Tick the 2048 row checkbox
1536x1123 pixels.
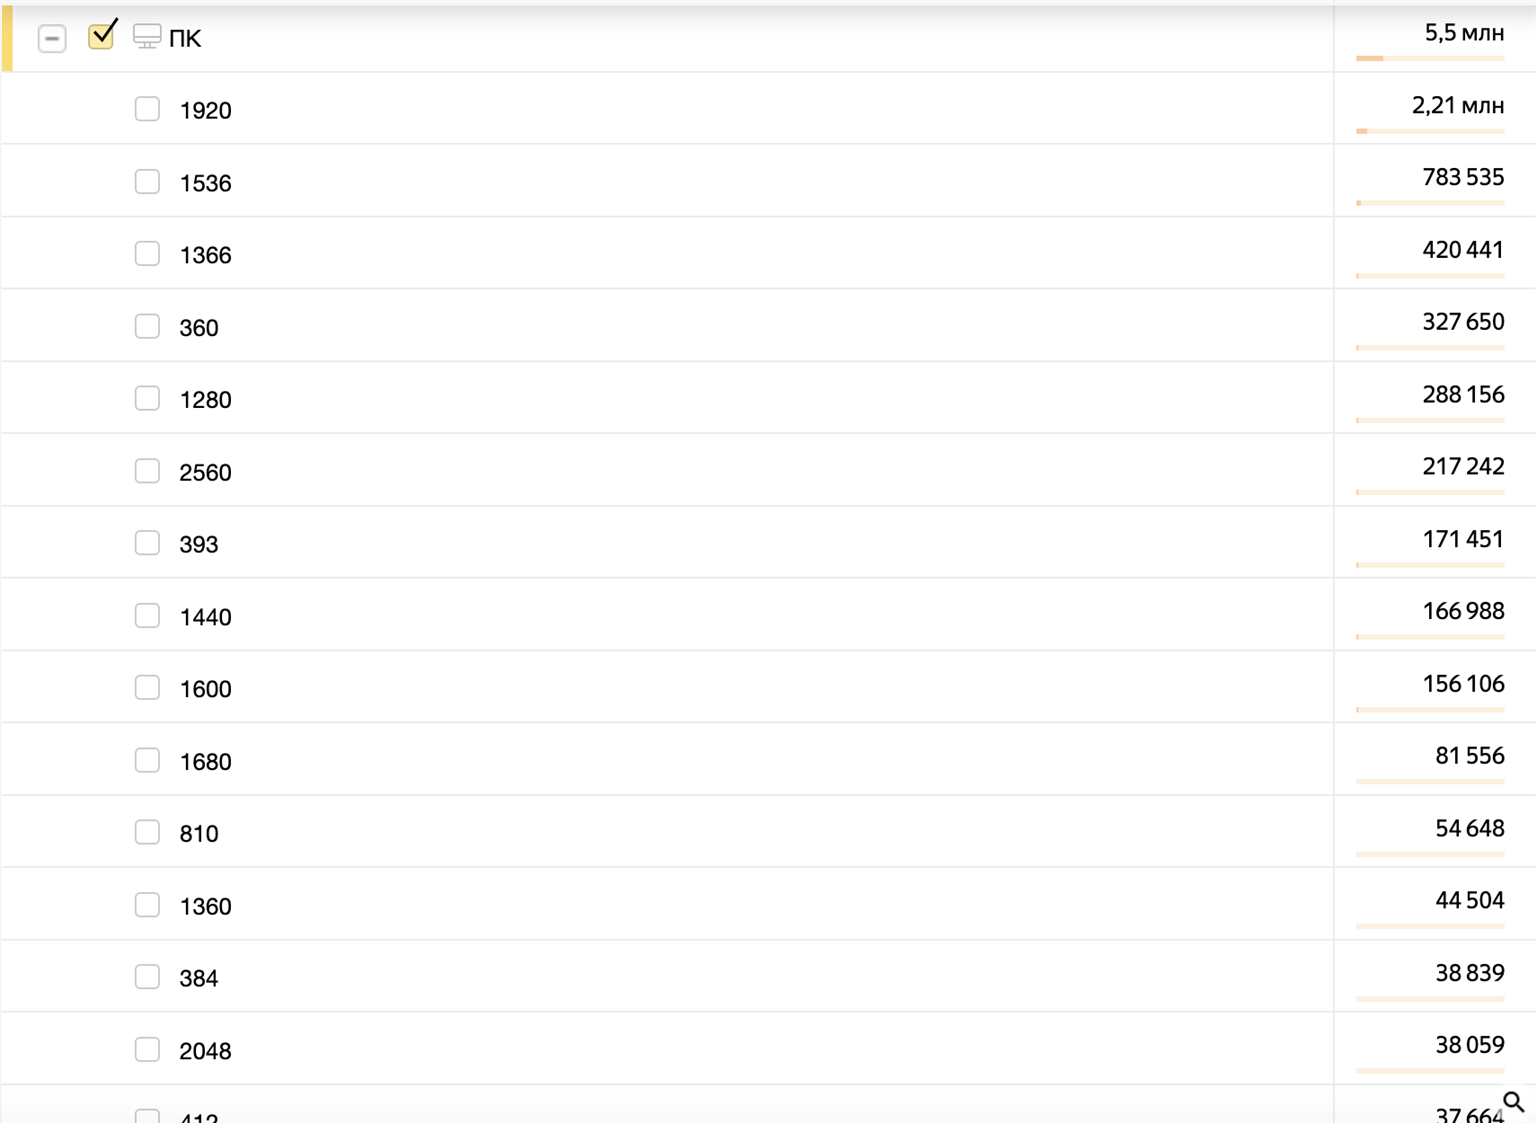(x=147, y=1050)
